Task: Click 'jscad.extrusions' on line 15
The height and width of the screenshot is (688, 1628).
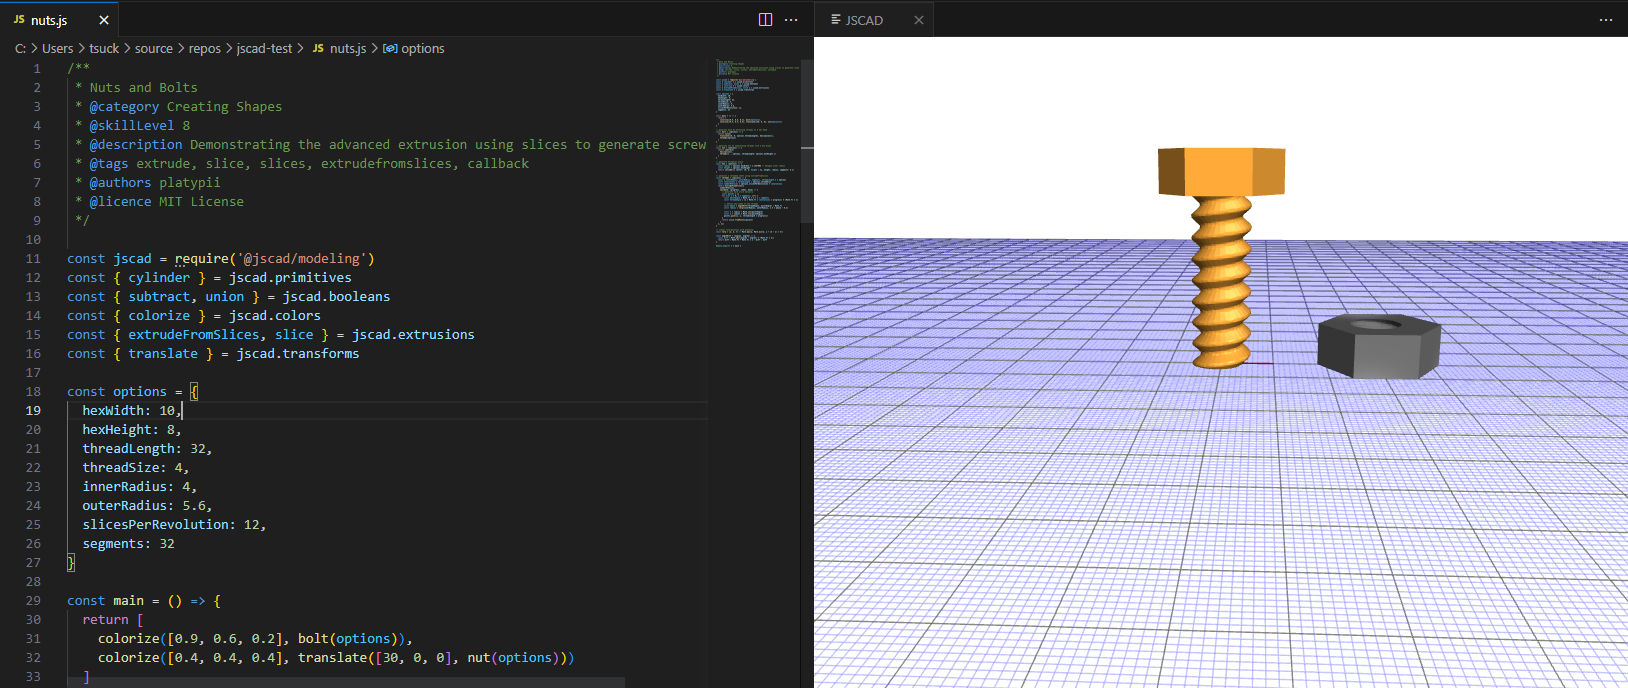Action: 413,334
